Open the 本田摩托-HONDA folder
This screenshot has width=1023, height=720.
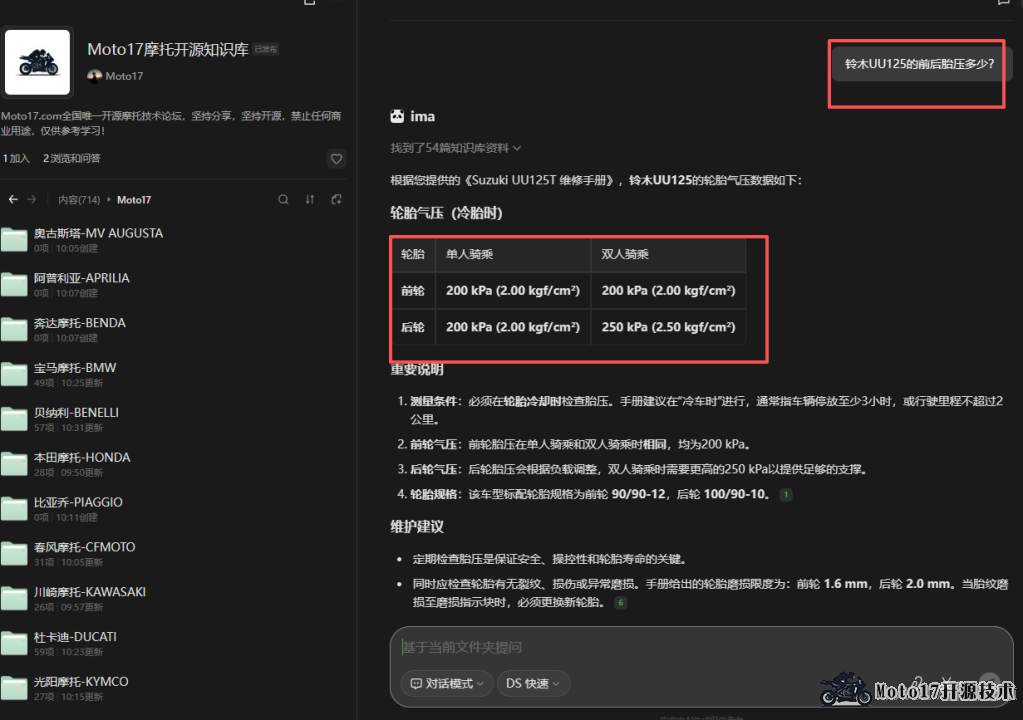pyautogui.click(x=82, y=458)
